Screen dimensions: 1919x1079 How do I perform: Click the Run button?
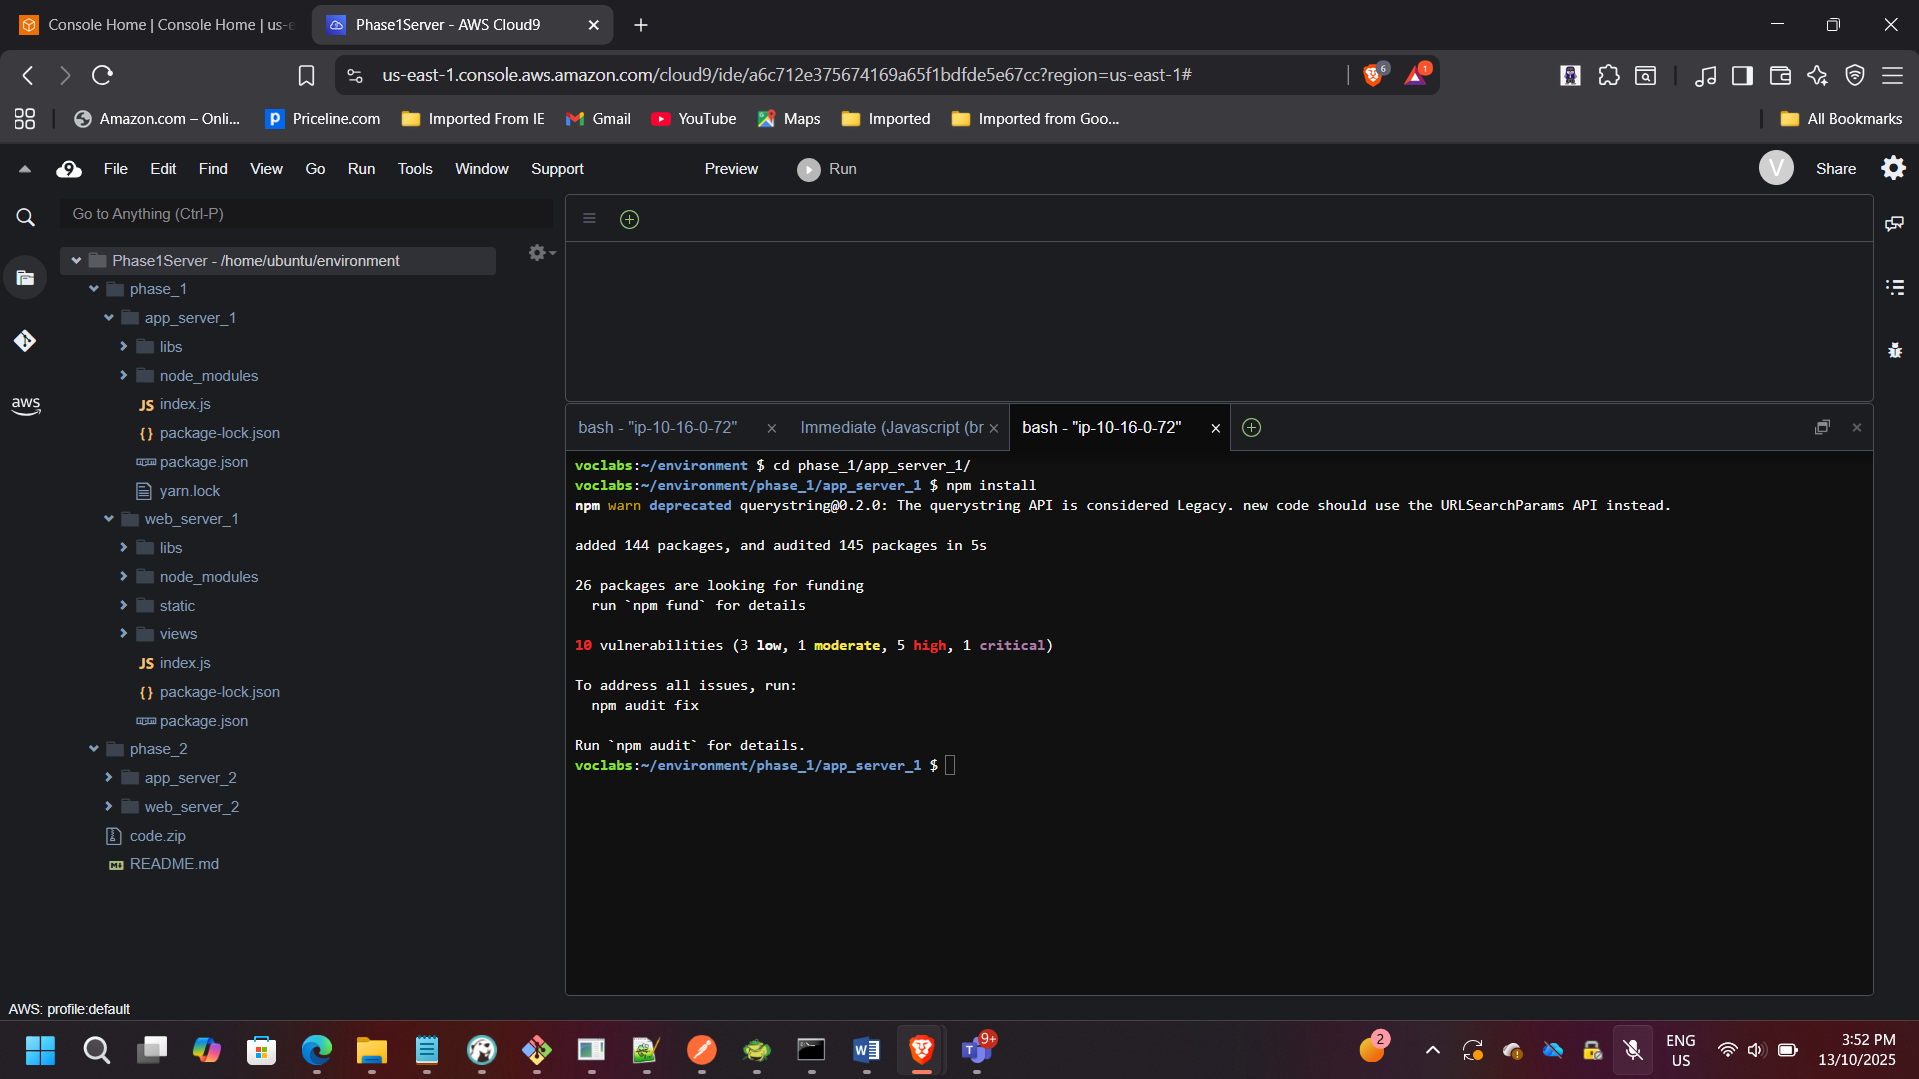[827, 169]
